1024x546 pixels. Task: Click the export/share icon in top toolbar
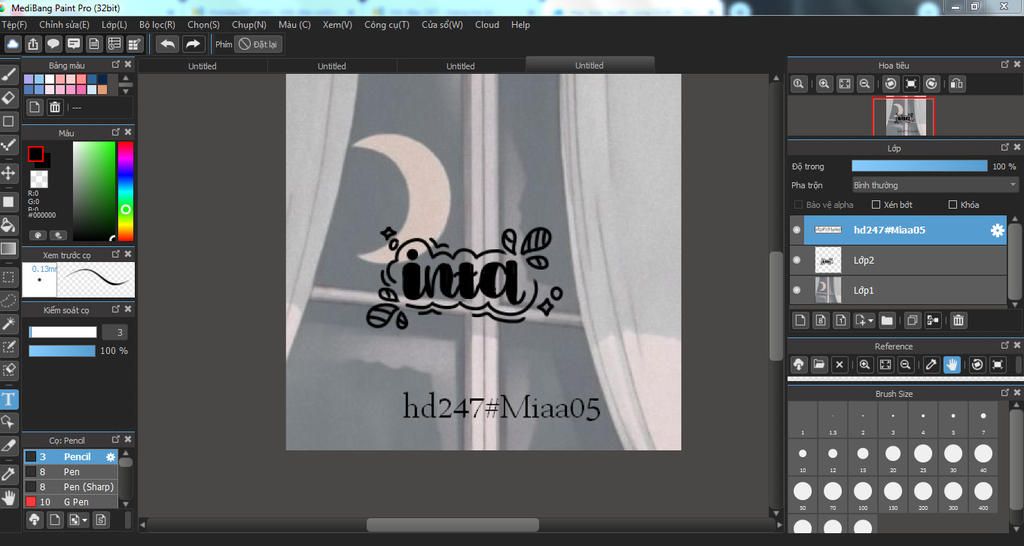tap(33, 44)
